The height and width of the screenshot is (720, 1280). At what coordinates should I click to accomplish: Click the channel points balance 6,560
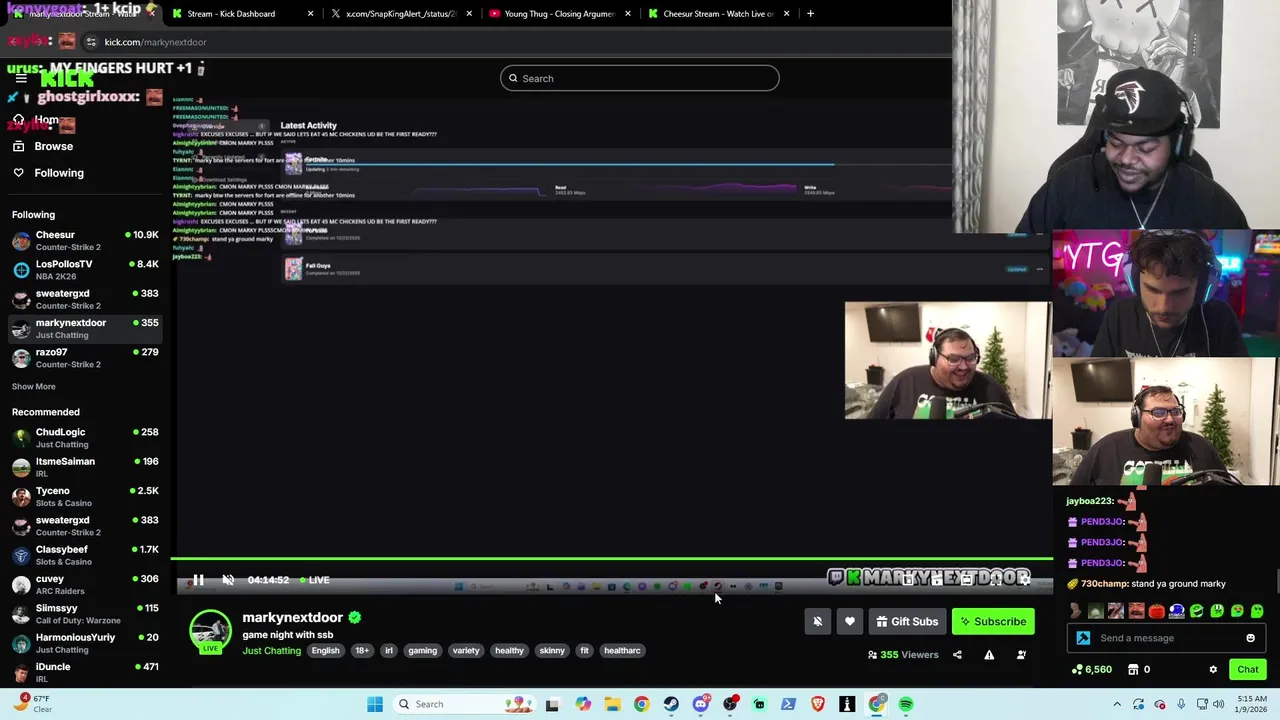pyautogui.click(x=1091, y=670)
